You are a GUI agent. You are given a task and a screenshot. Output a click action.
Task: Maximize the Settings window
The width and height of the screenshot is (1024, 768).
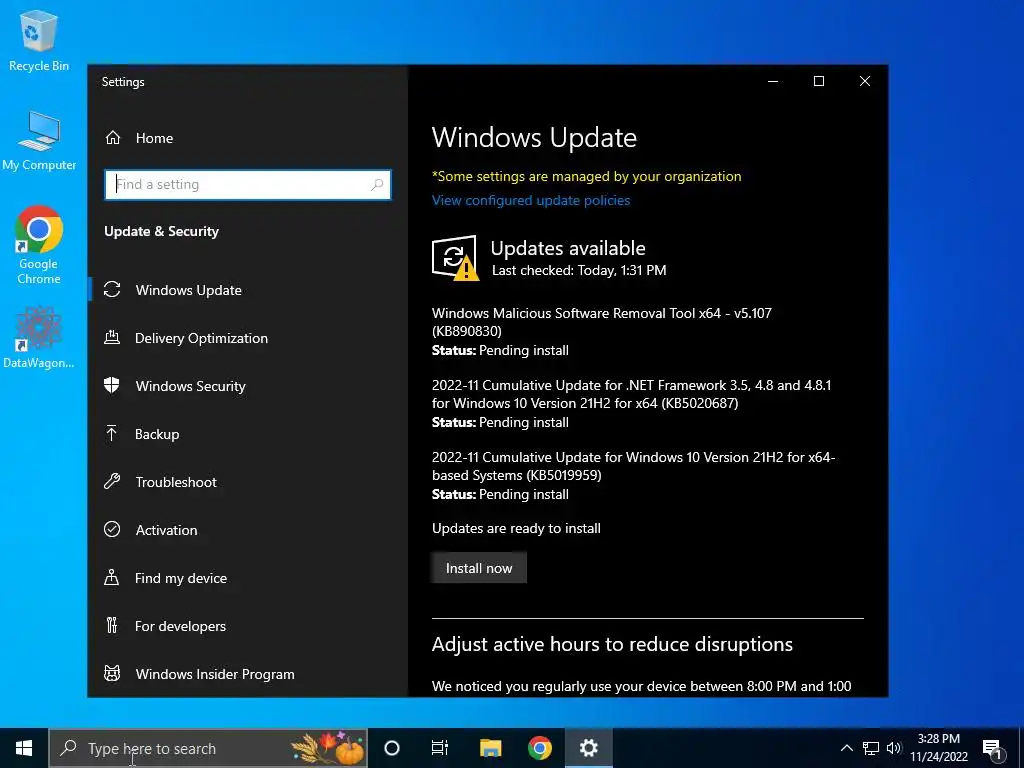[819, 81]
